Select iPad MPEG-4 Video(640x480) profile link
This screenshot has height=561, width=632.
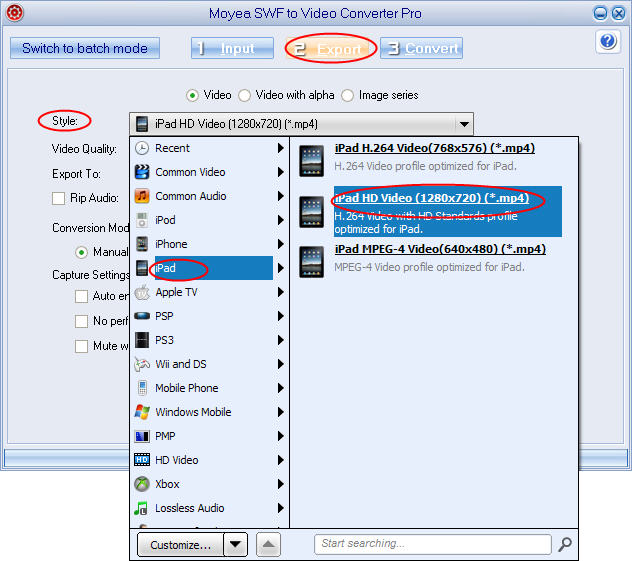coord(440,249)
